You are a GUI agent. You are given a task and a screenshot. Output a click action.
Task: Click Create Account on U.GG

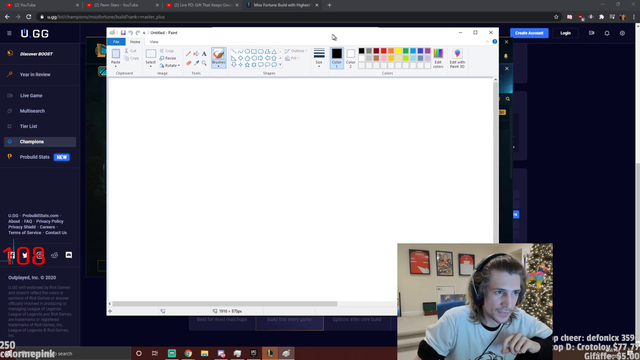(x=529, y=33)
